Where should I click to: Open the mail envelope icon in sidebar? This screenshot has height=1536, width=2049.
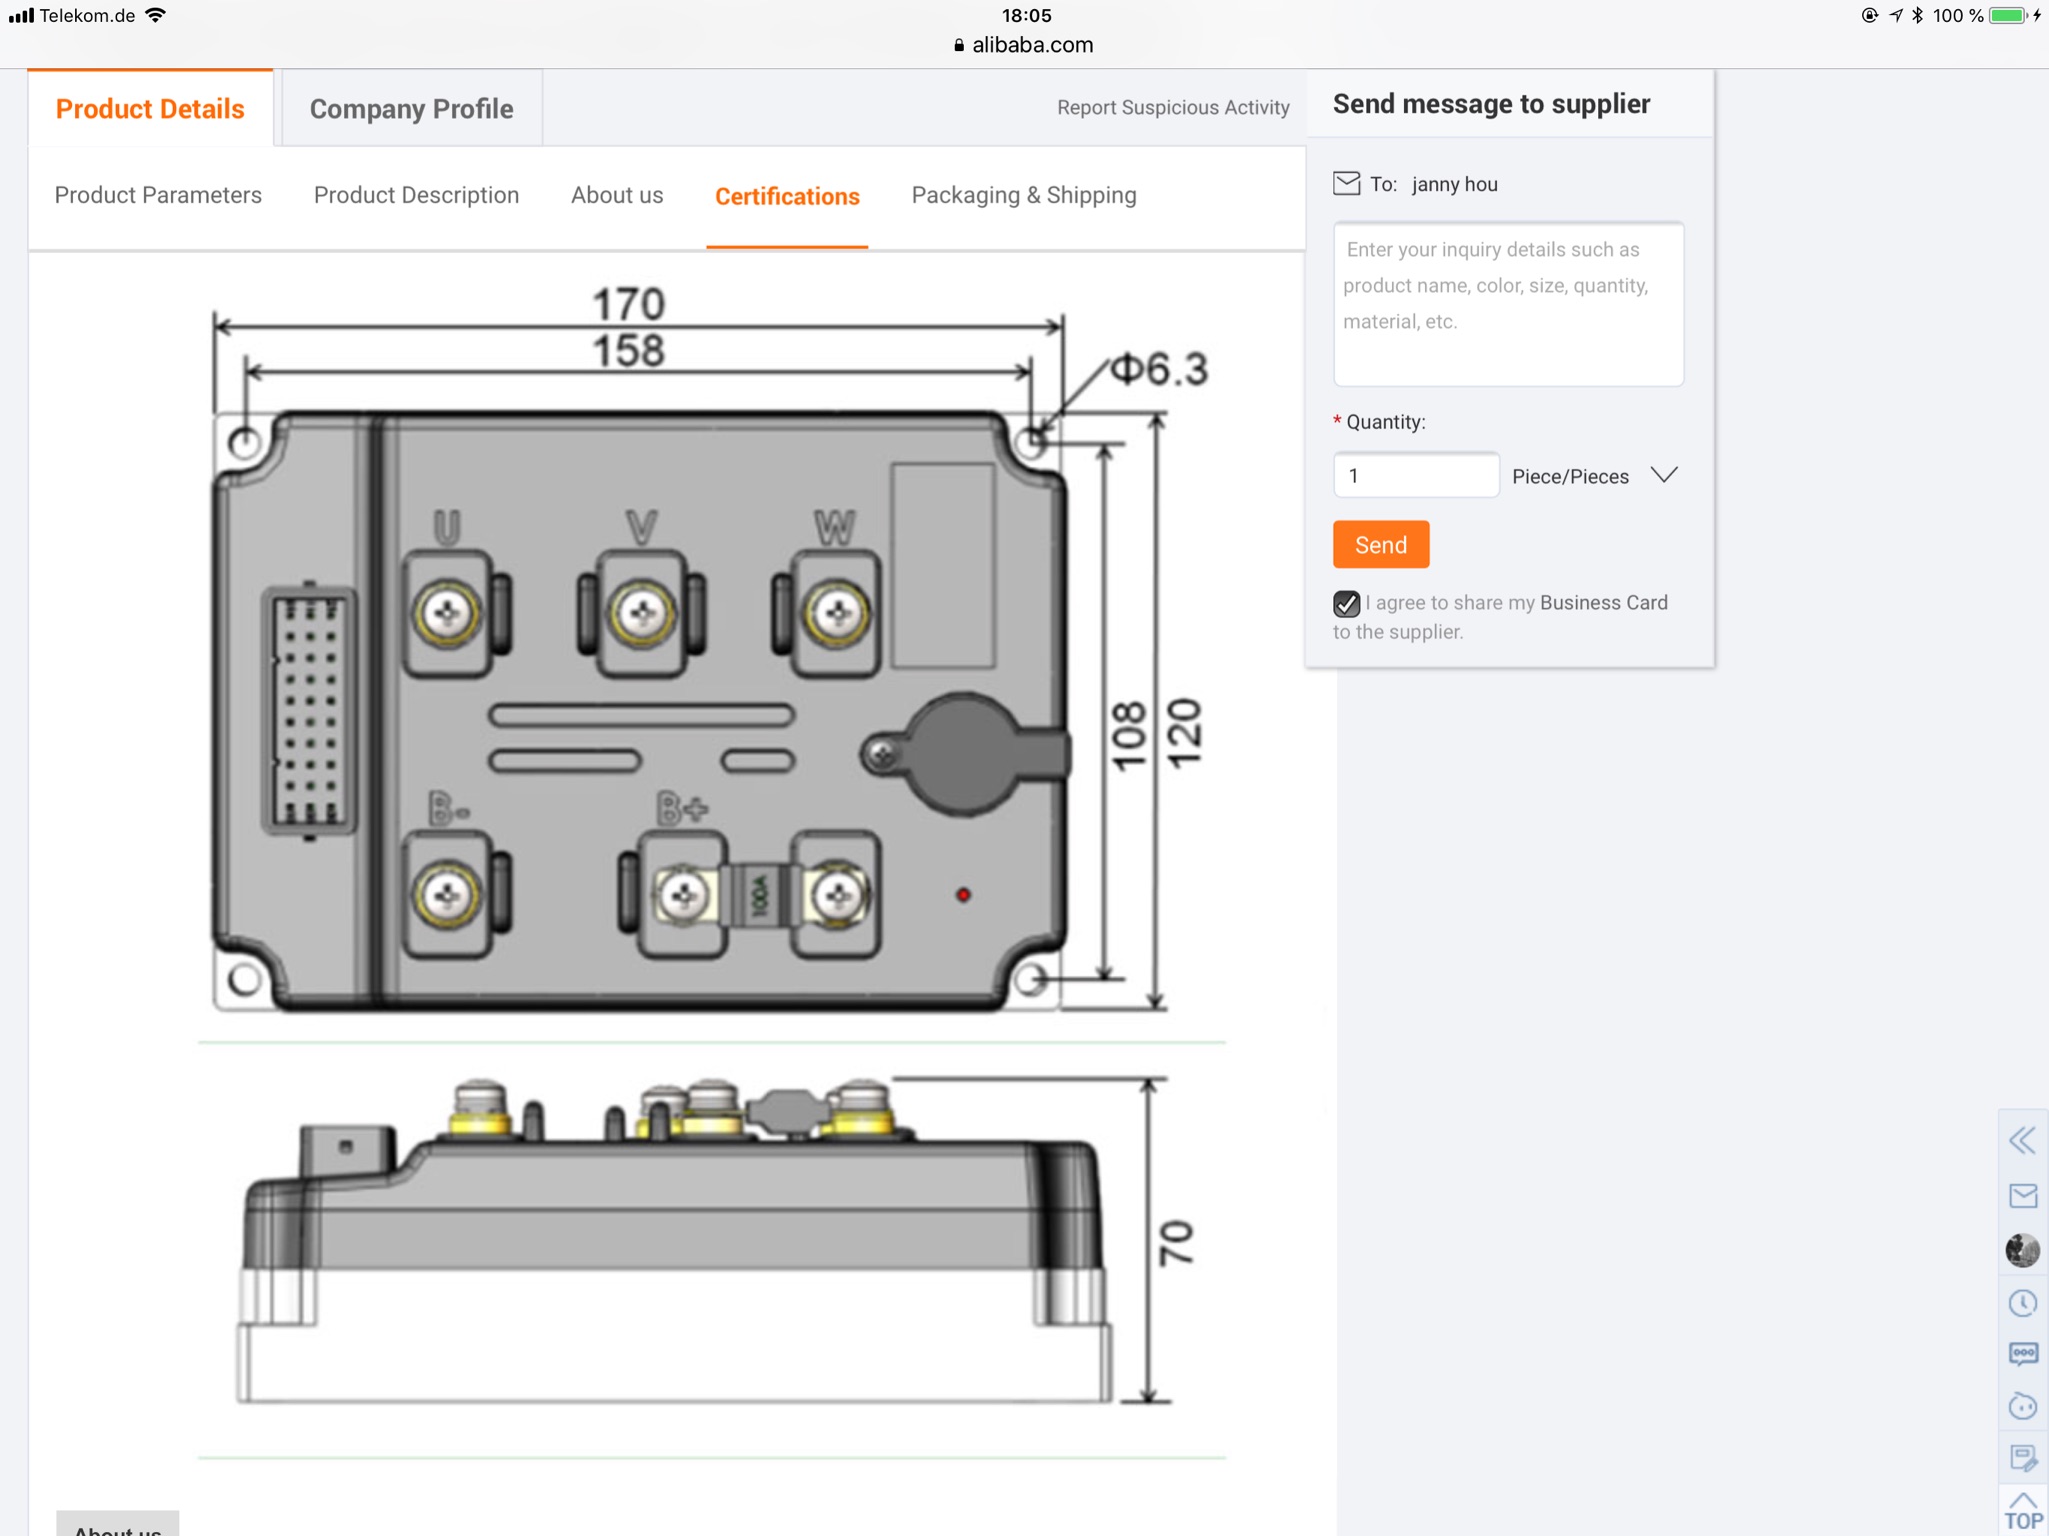pyautogui.click(x=2022, y=1195)
